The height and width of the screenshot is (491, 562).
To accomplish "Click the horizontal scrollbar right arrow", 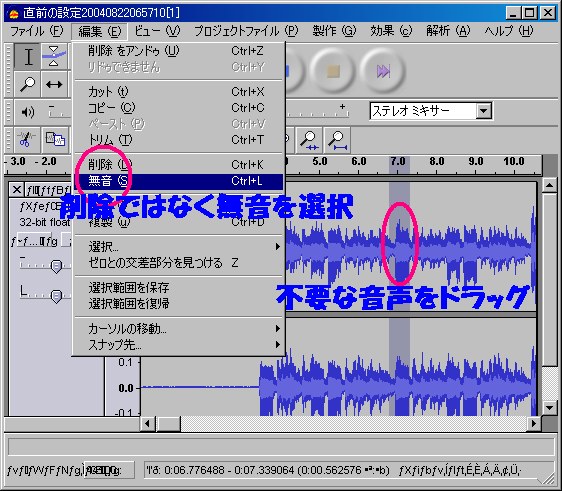I will 534,424.
